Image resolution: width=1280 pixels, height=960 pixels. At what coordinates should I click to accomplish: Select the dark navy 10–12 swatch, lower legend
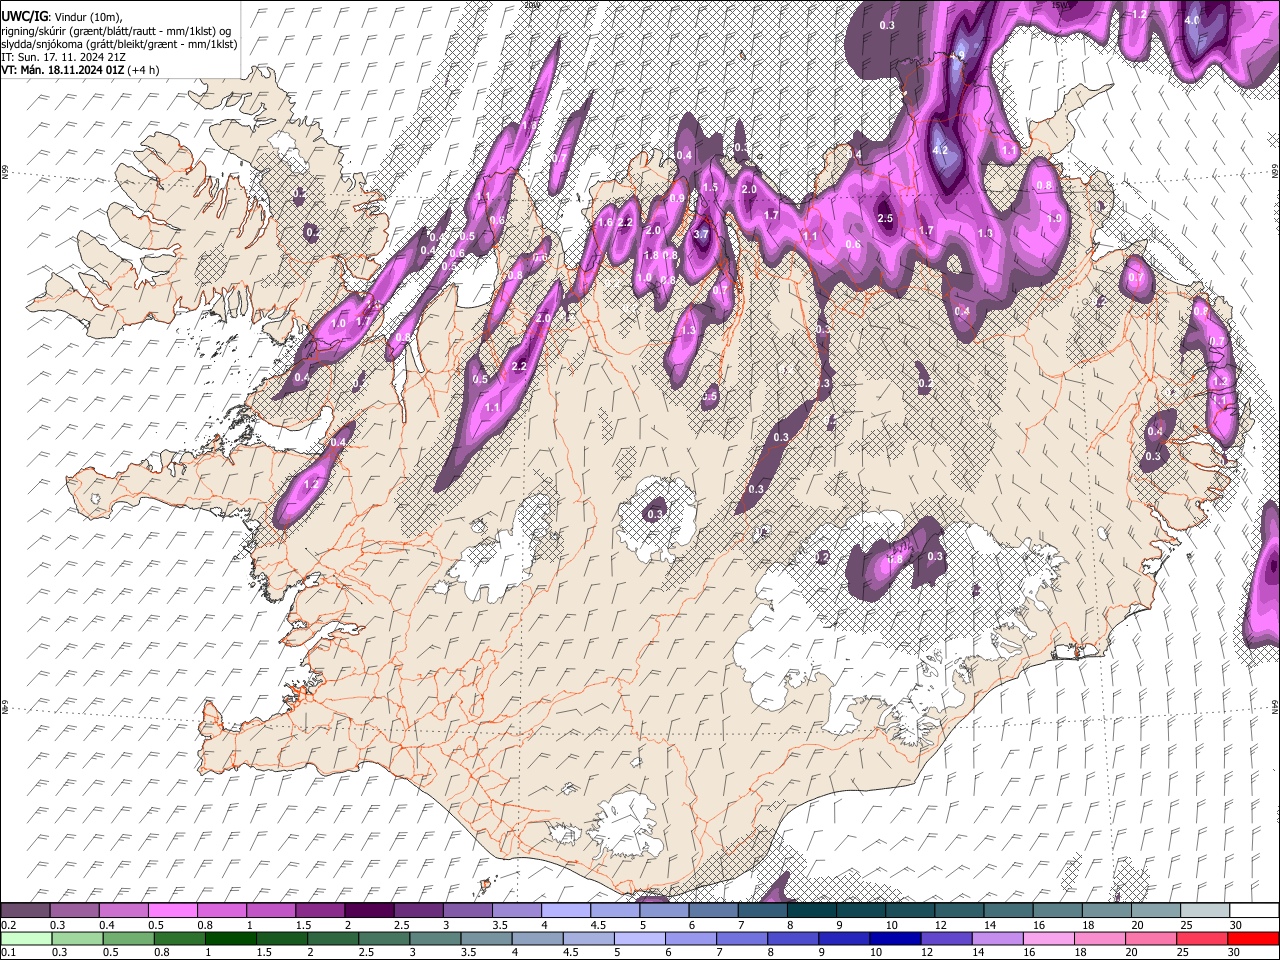point(895,938)
